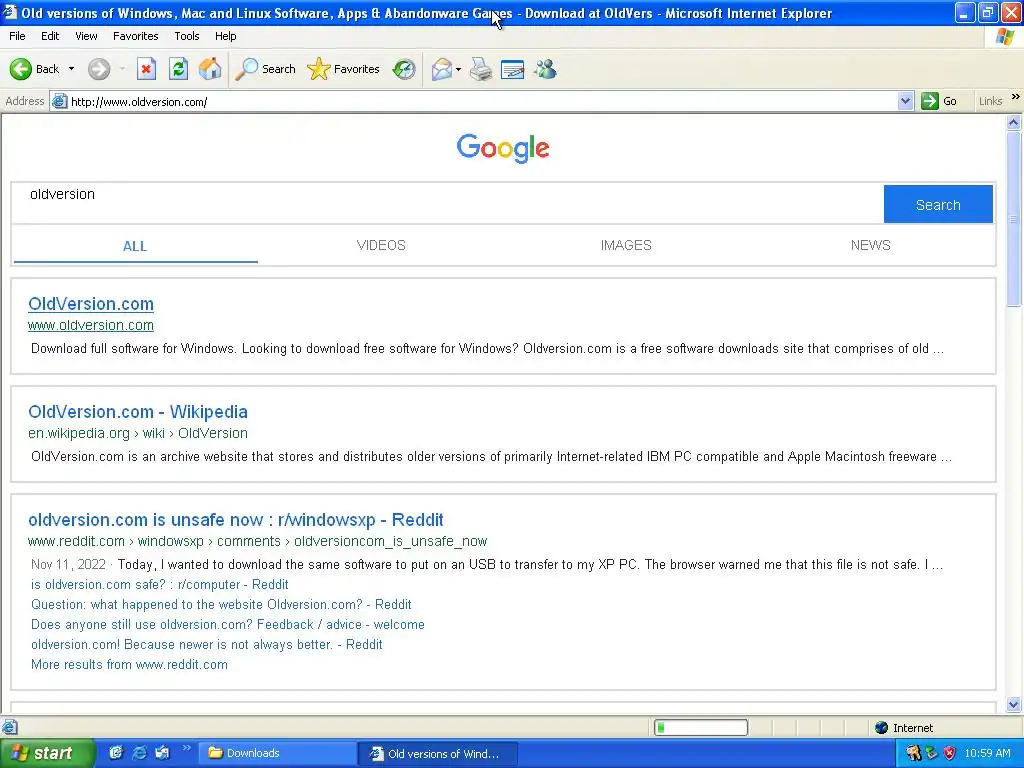This screenshot has width=1024, height=768.
Task: Expand the Links toolbar chevron
Action: 1016,97
